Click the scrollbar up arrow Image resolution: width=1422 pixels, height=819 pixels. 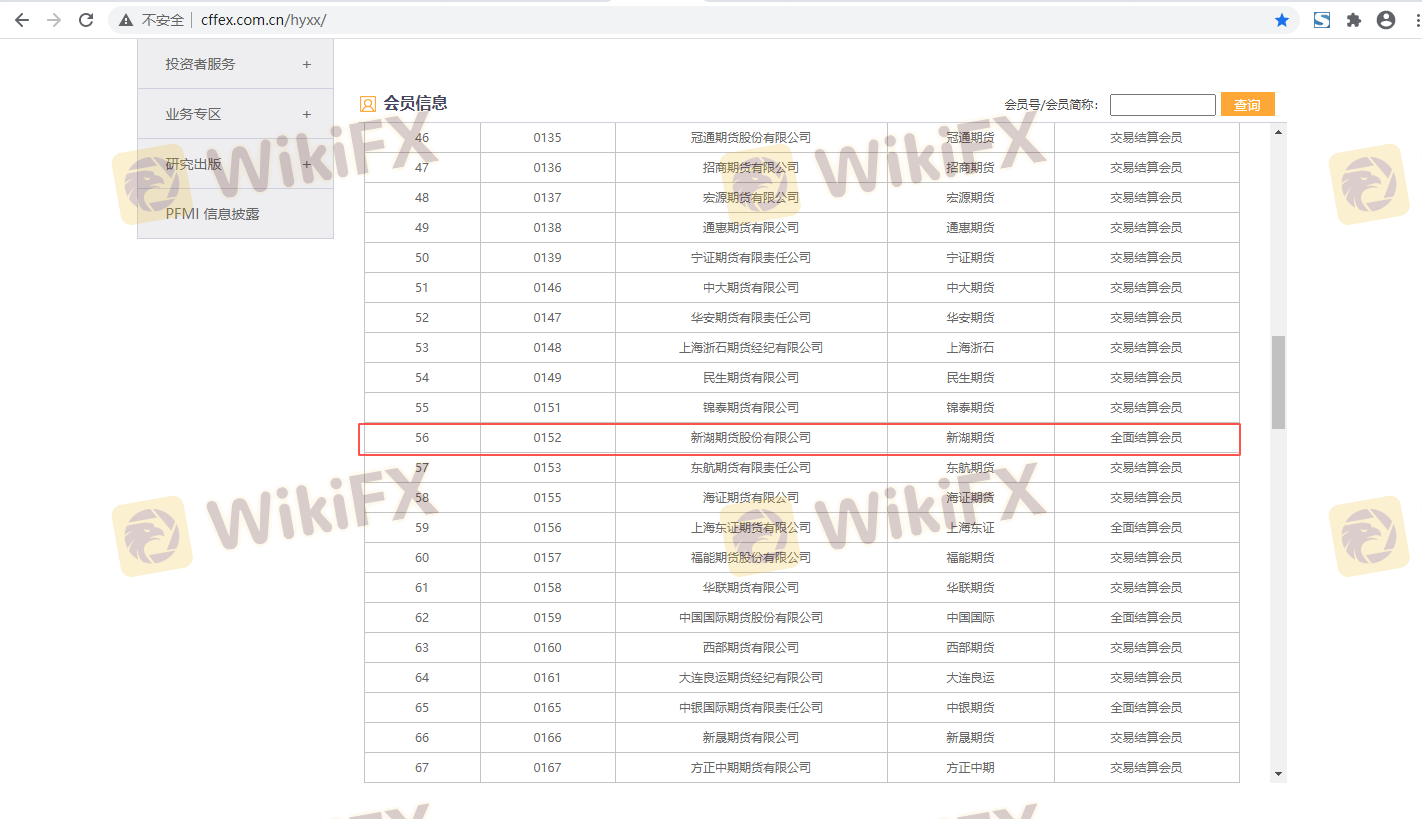point(1278,131)
